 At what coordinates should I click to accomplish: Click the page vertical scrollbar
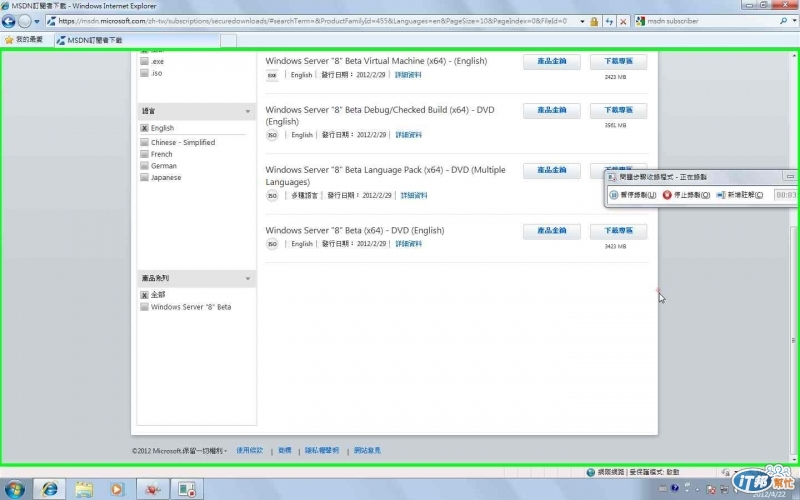point(793,341)
